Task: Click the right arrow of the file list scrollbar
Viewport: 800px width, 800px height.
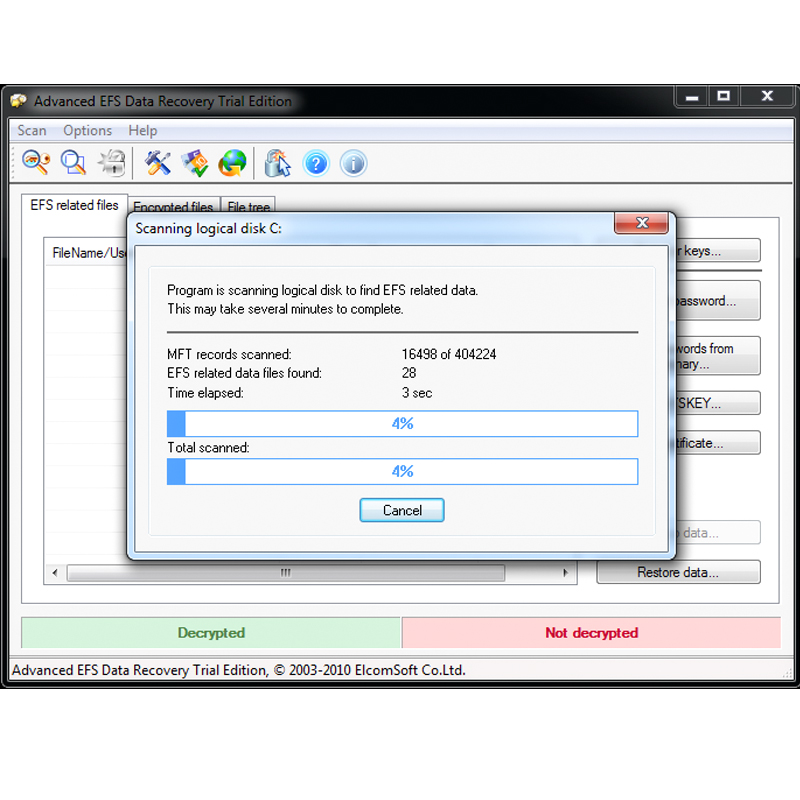Action: (x=565, y=572)
